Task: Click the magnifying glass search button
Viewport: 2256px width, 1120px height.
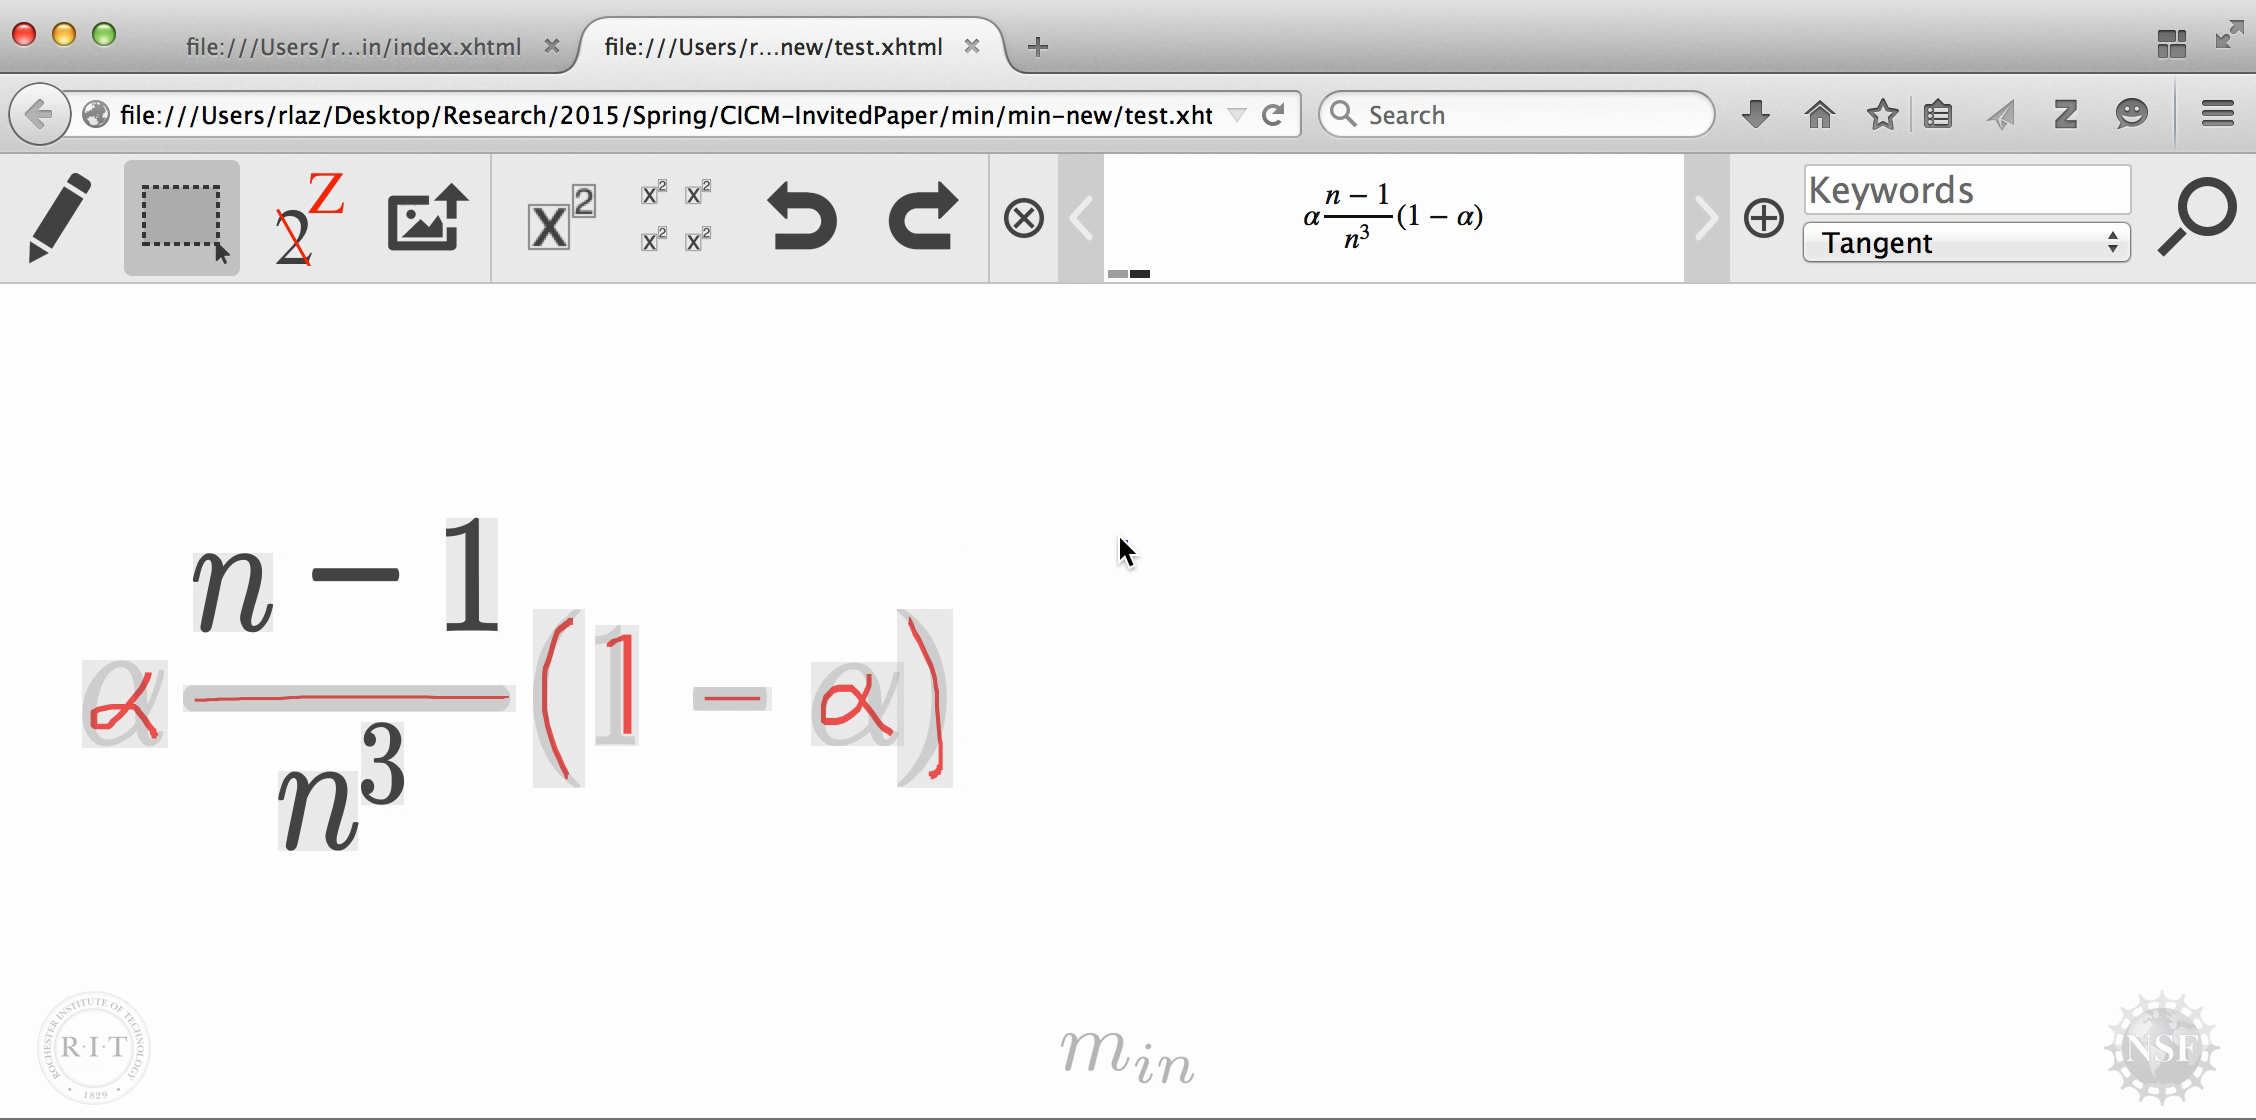Action: [x=2196, y=217]
